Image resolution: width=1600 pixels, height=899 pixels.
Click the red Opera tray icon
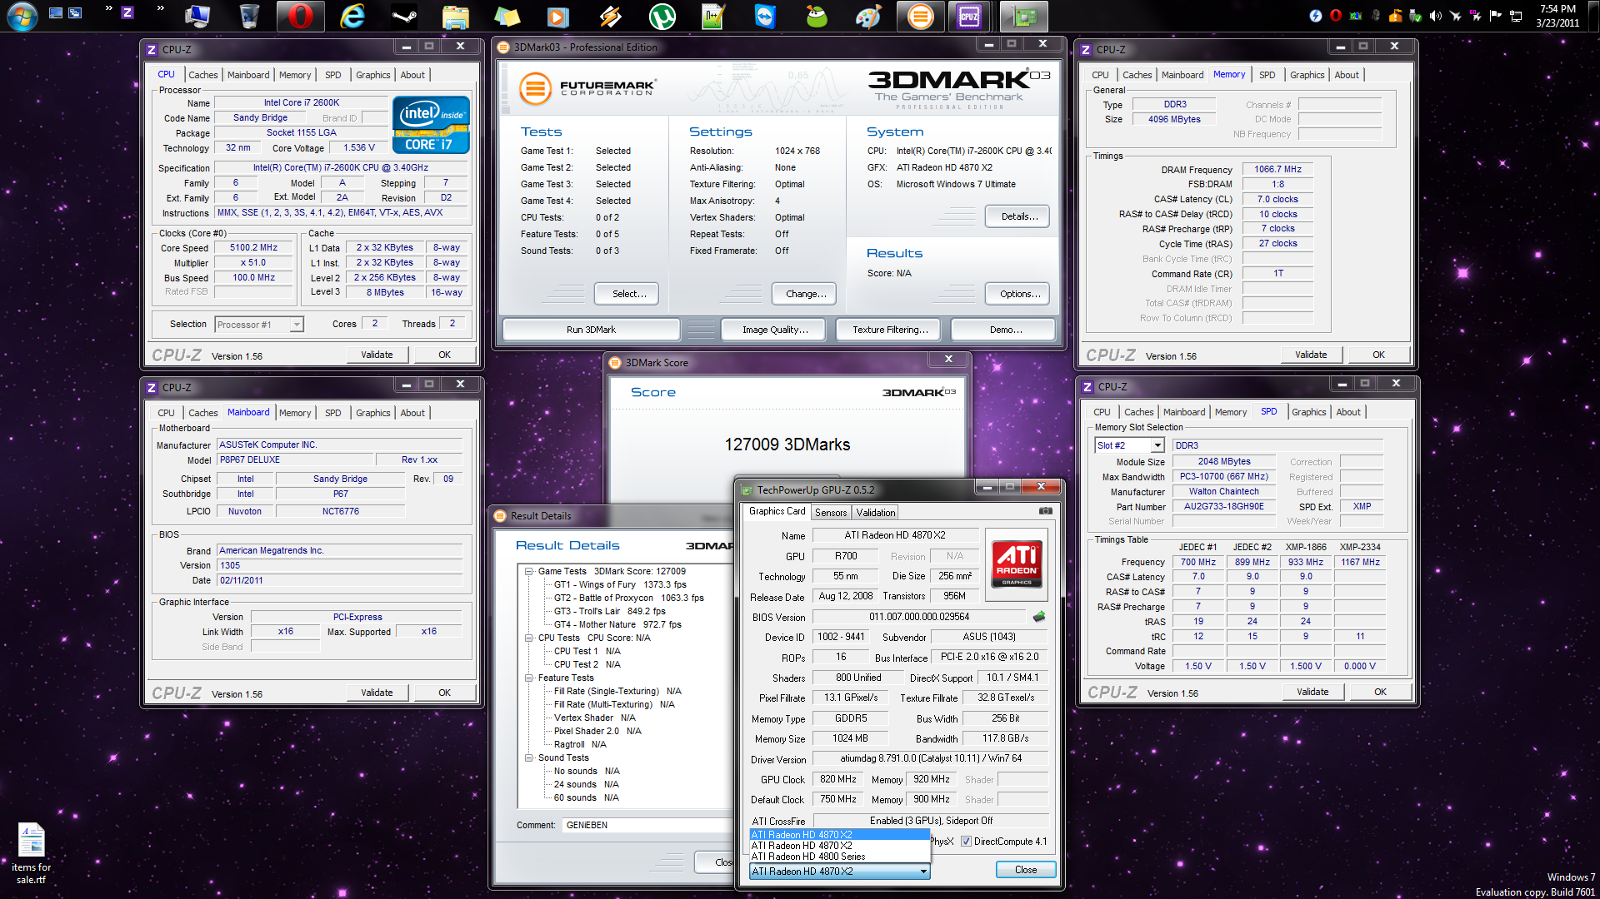[1335, 16]
